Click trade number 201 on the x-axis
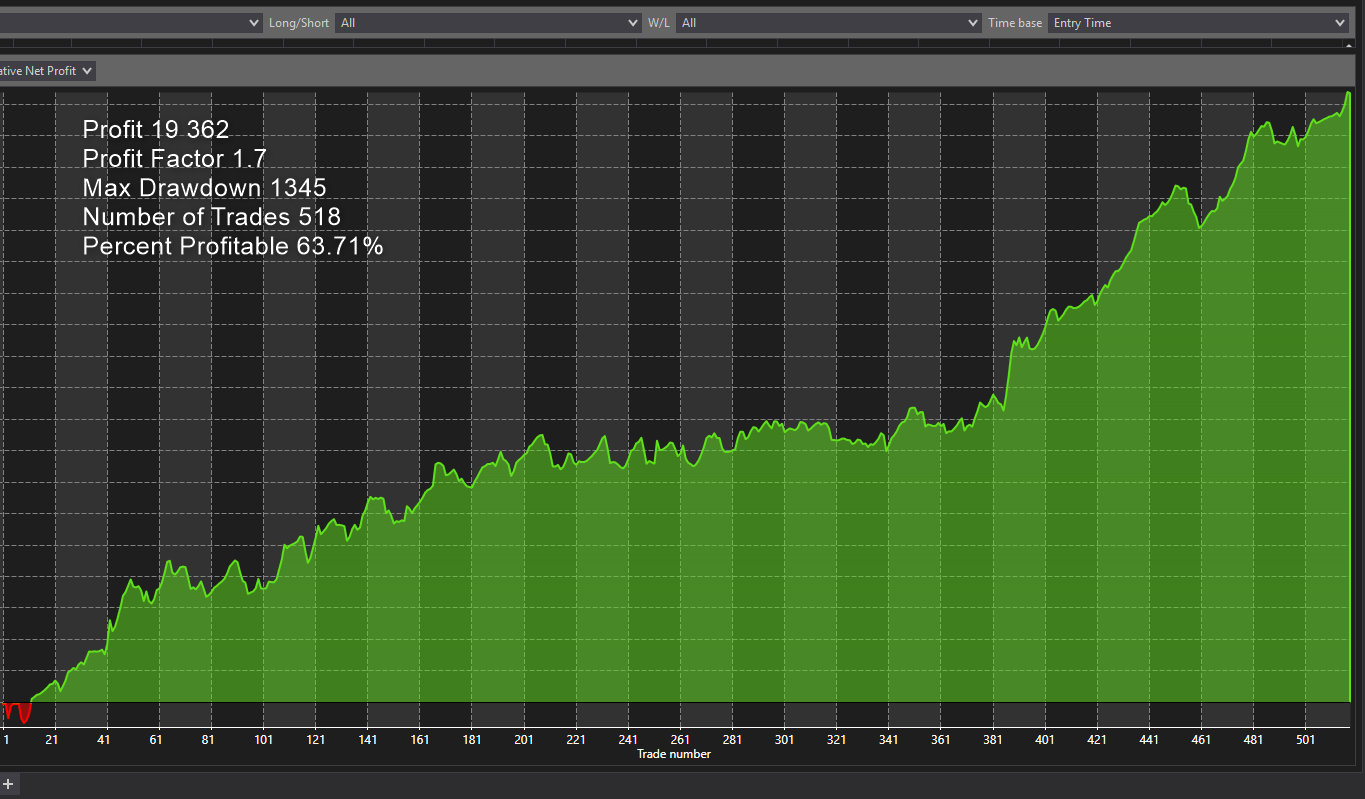The height and width of the screenshot is (799, 1365). pyautogui.click(x=524, y=740)
